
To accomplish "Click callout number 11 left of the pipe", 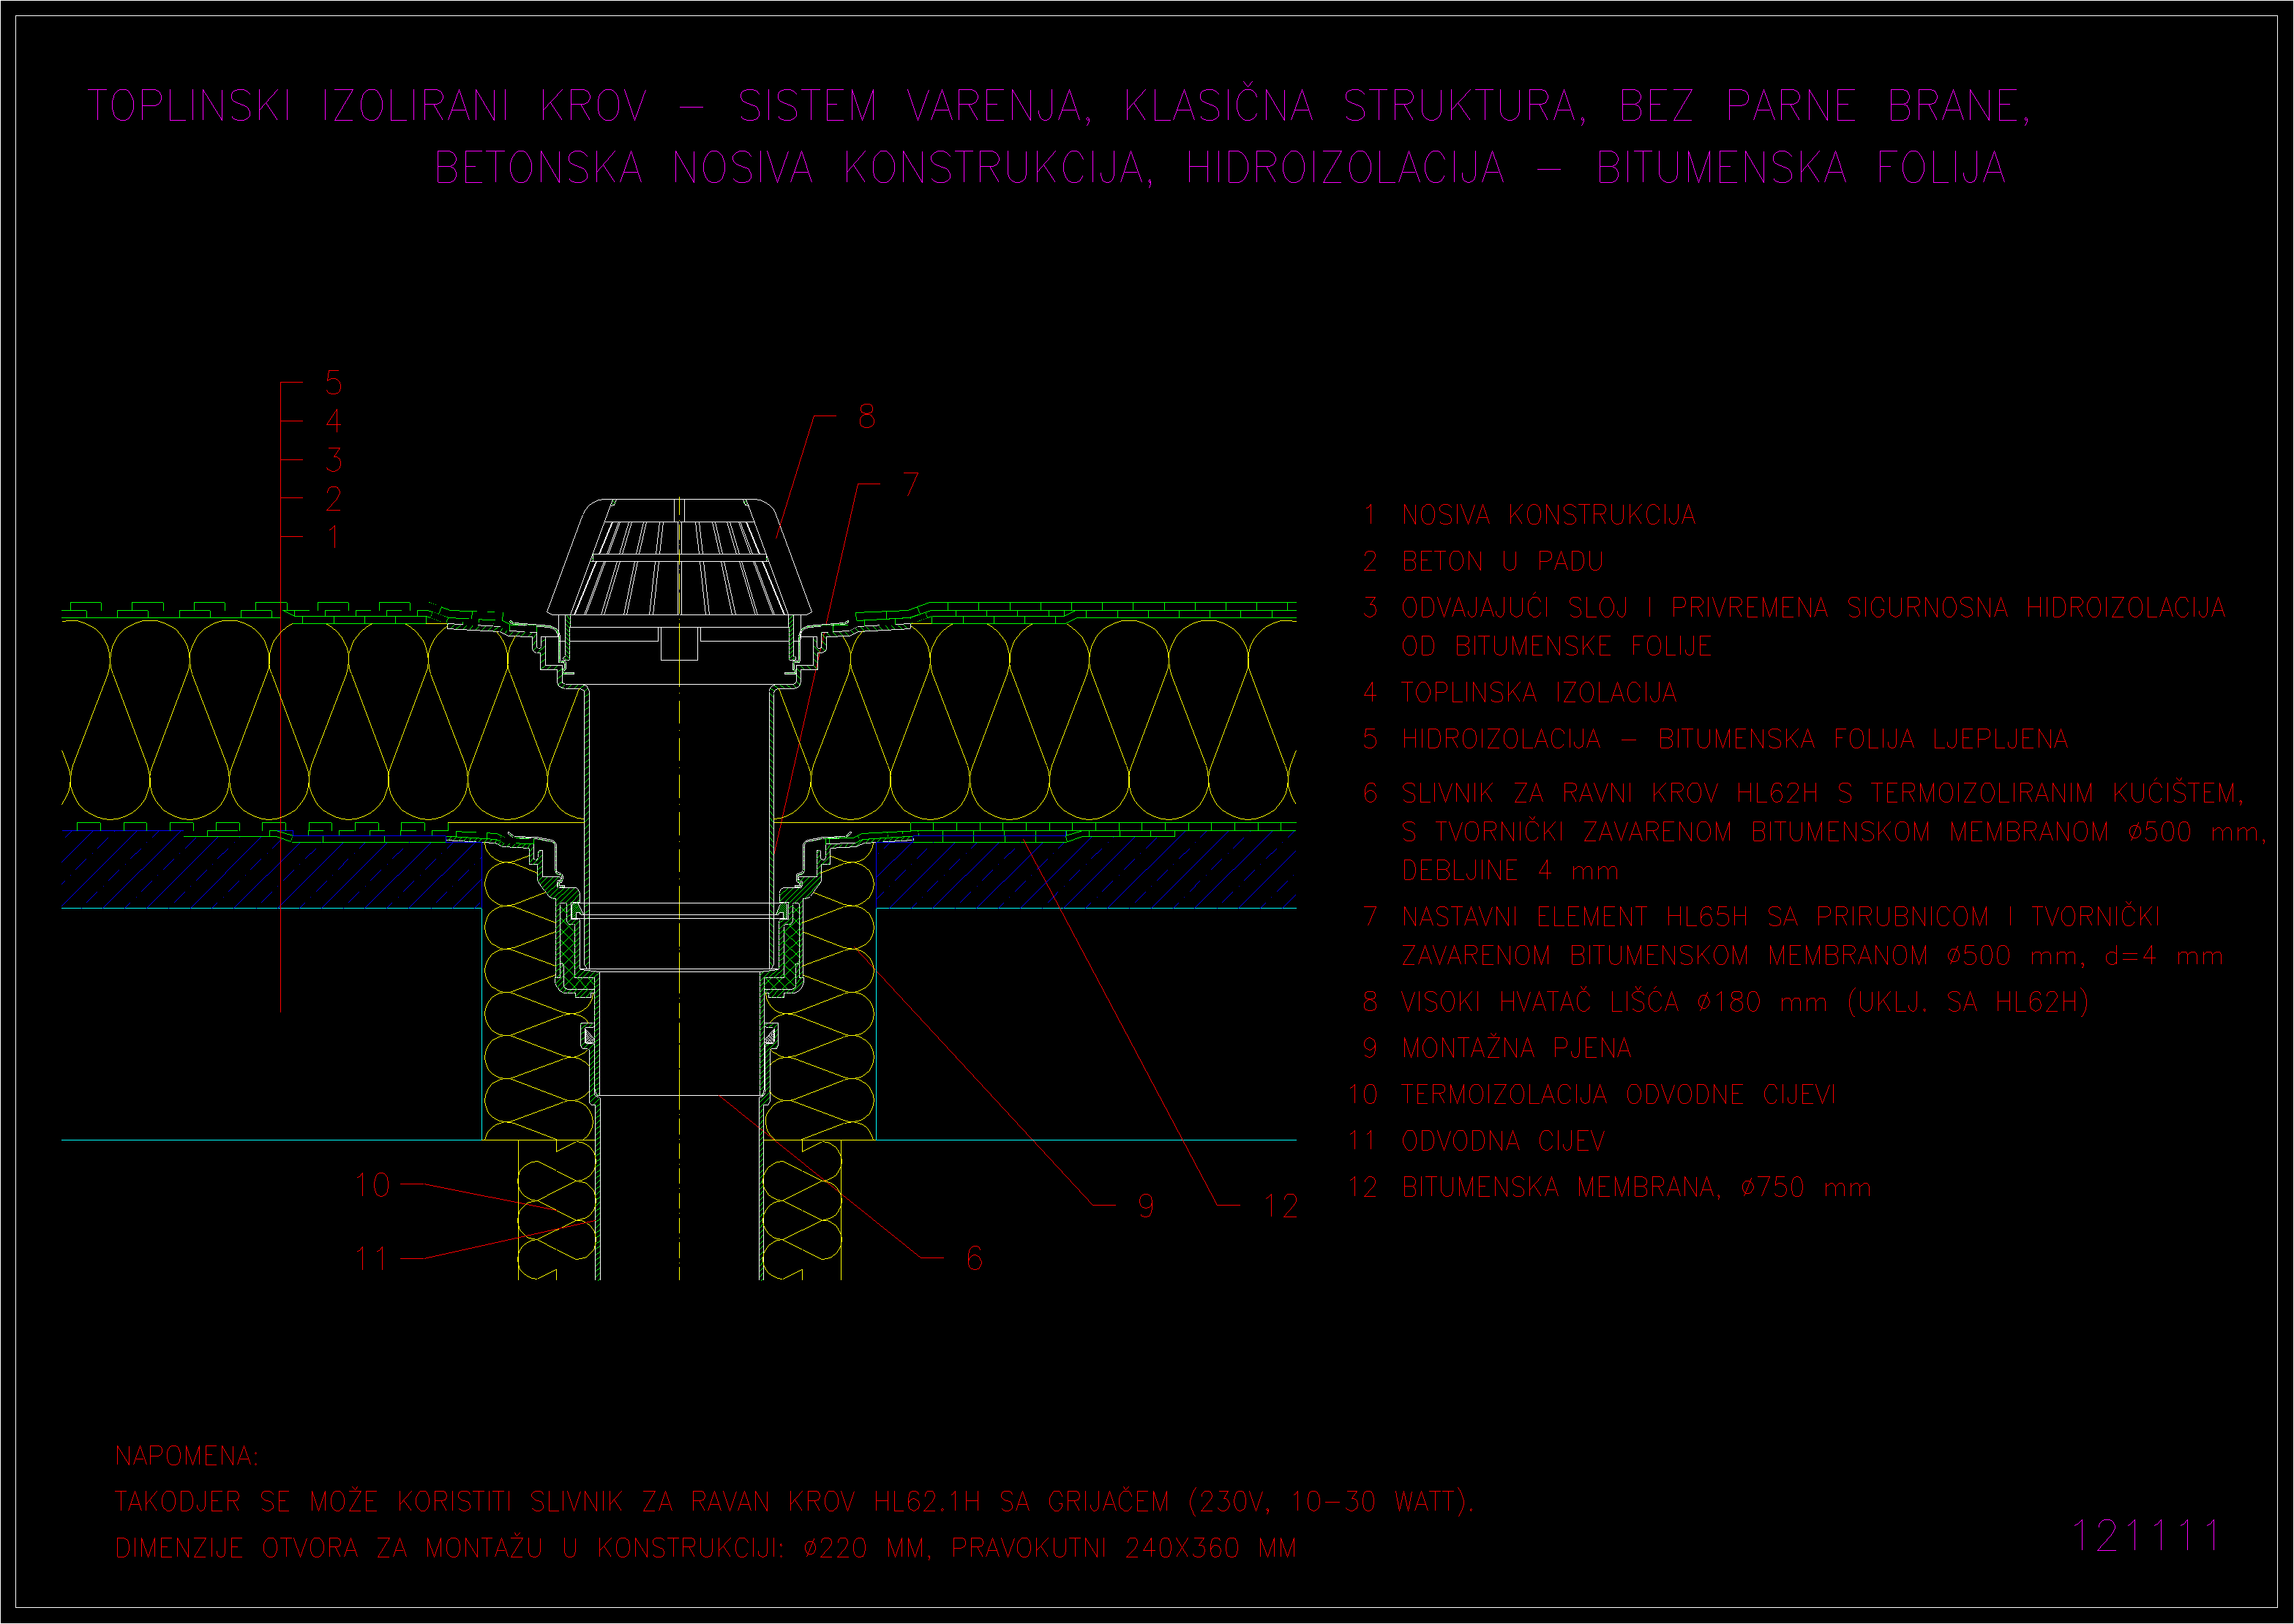I will (x=371, y=1258).
